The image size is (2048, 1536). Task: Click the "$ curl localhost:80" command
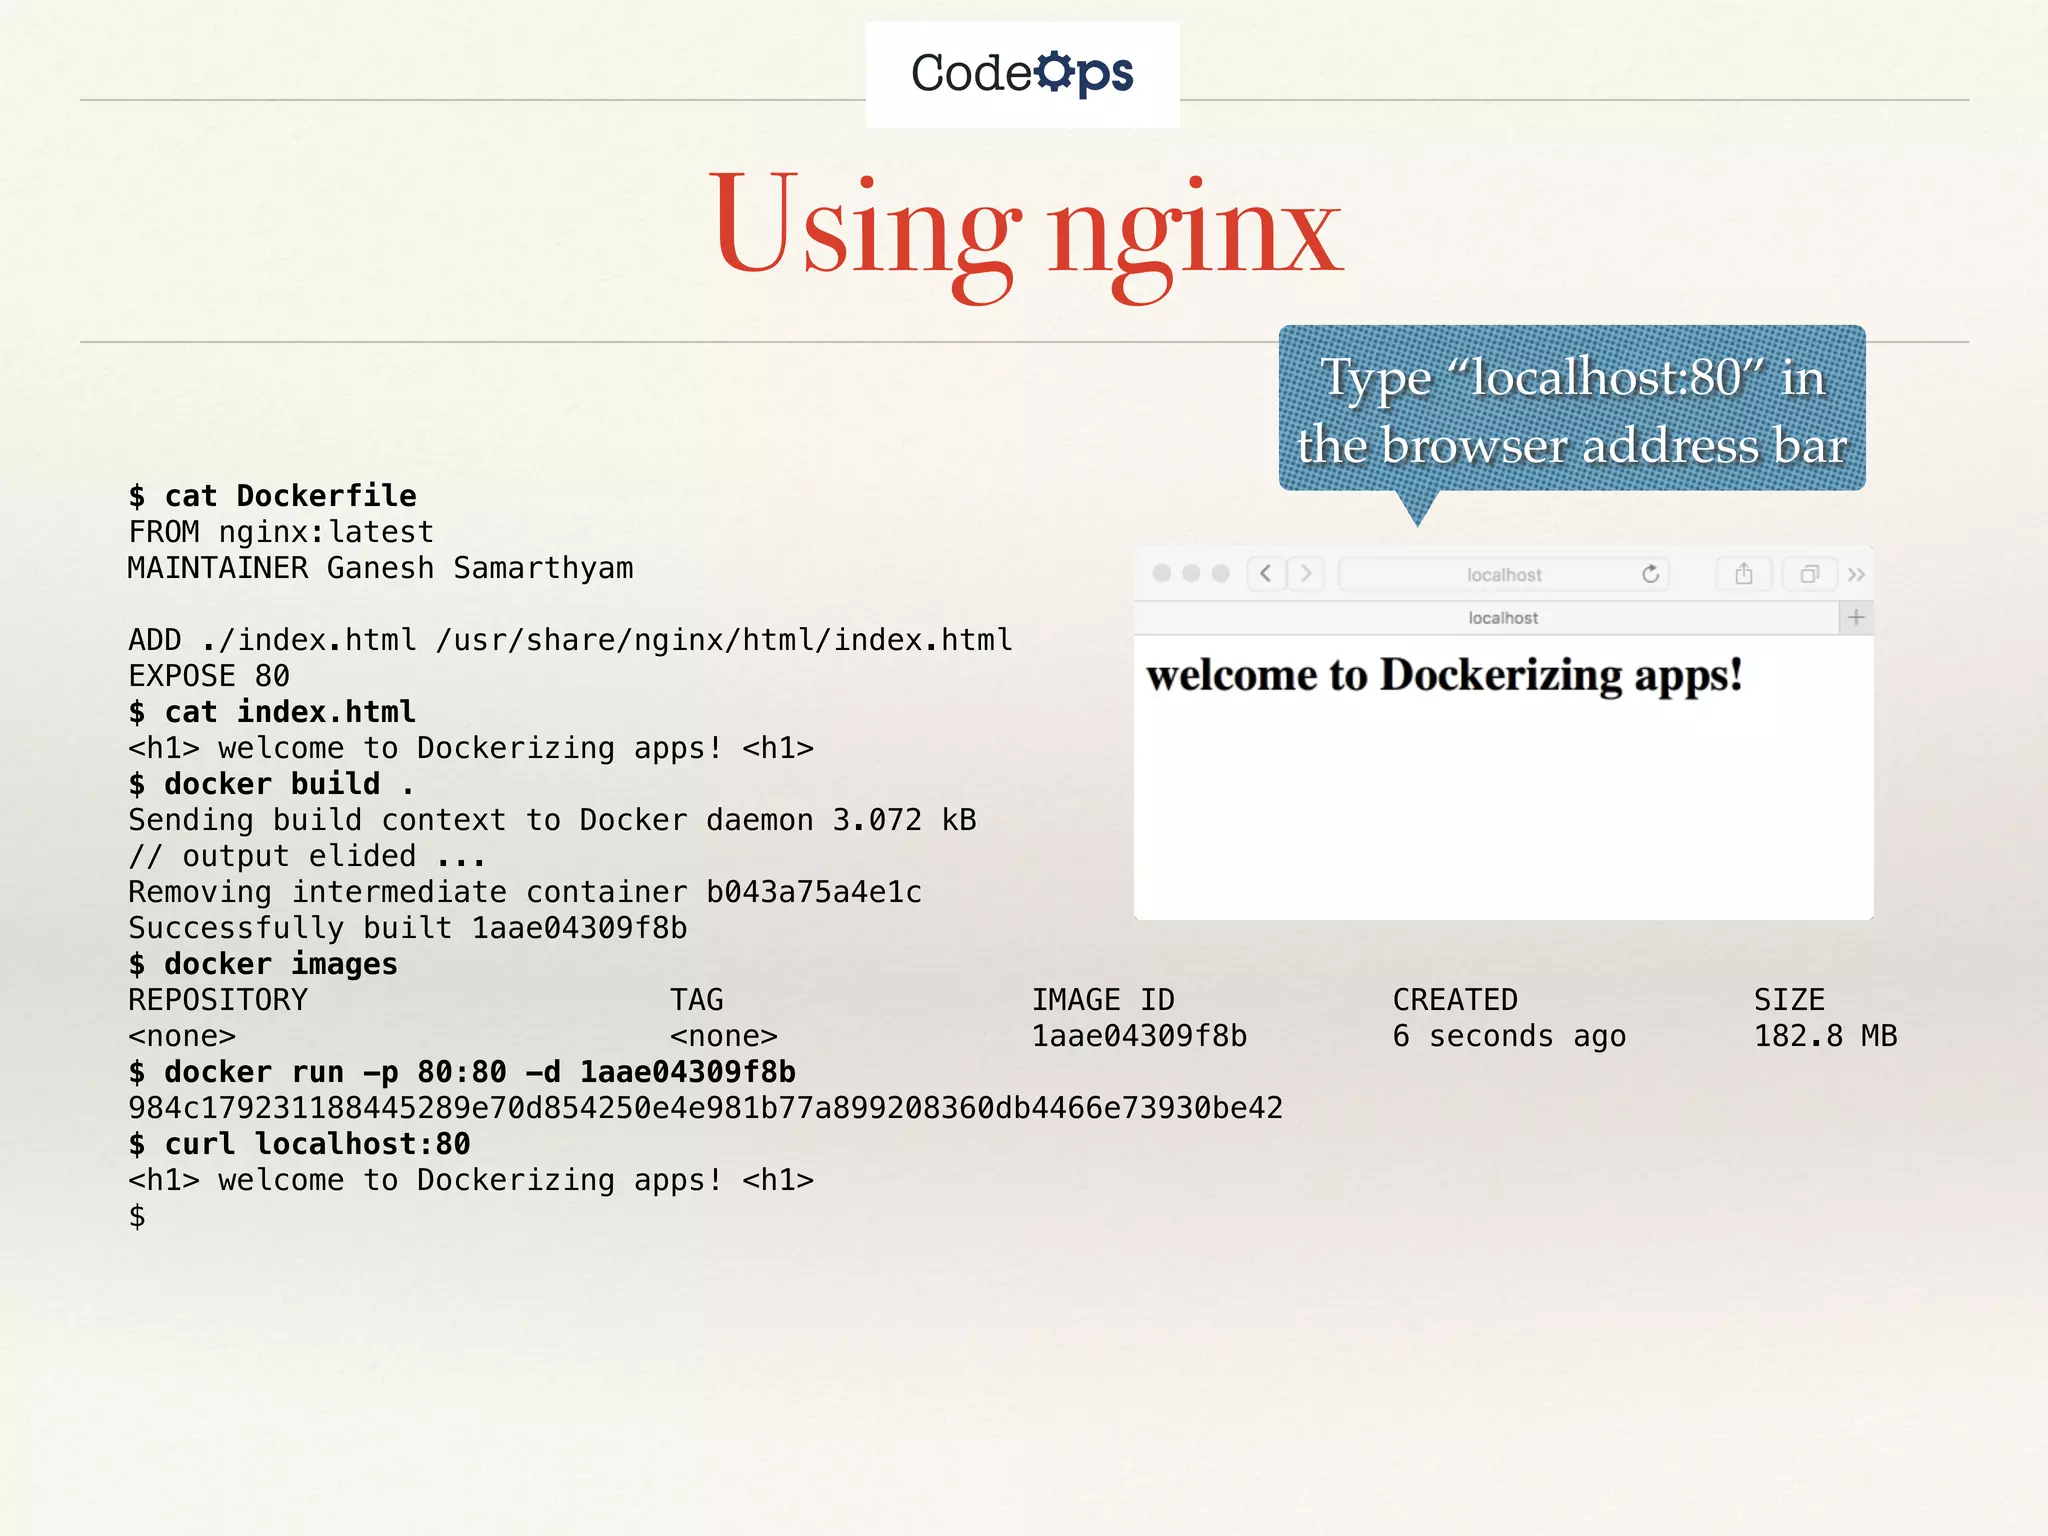(x=299, y=1144)
